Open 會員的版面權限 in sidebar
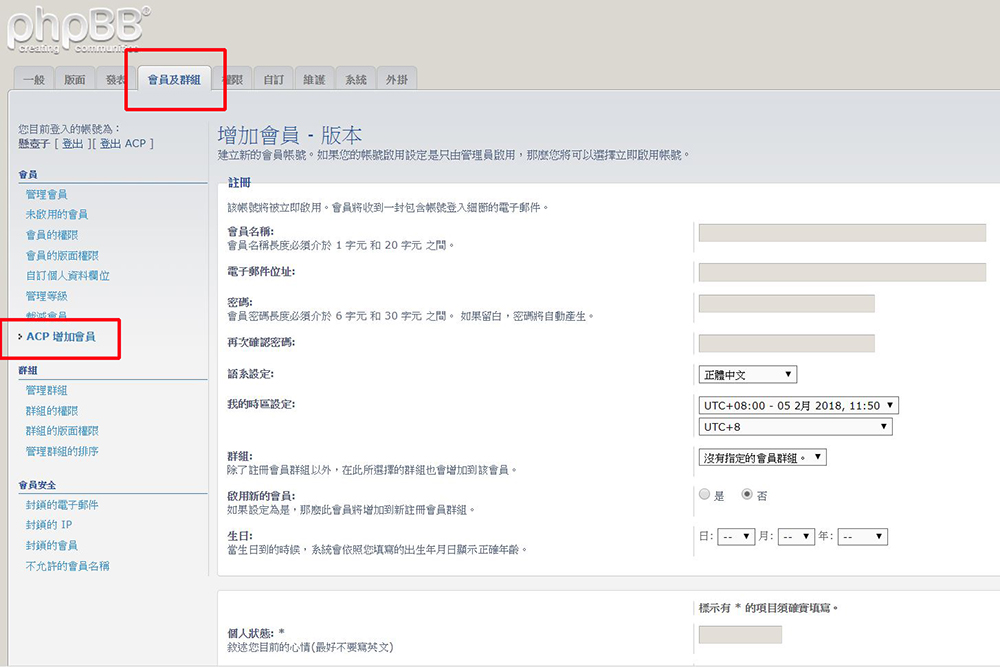1000x667 pixels. 62,255
